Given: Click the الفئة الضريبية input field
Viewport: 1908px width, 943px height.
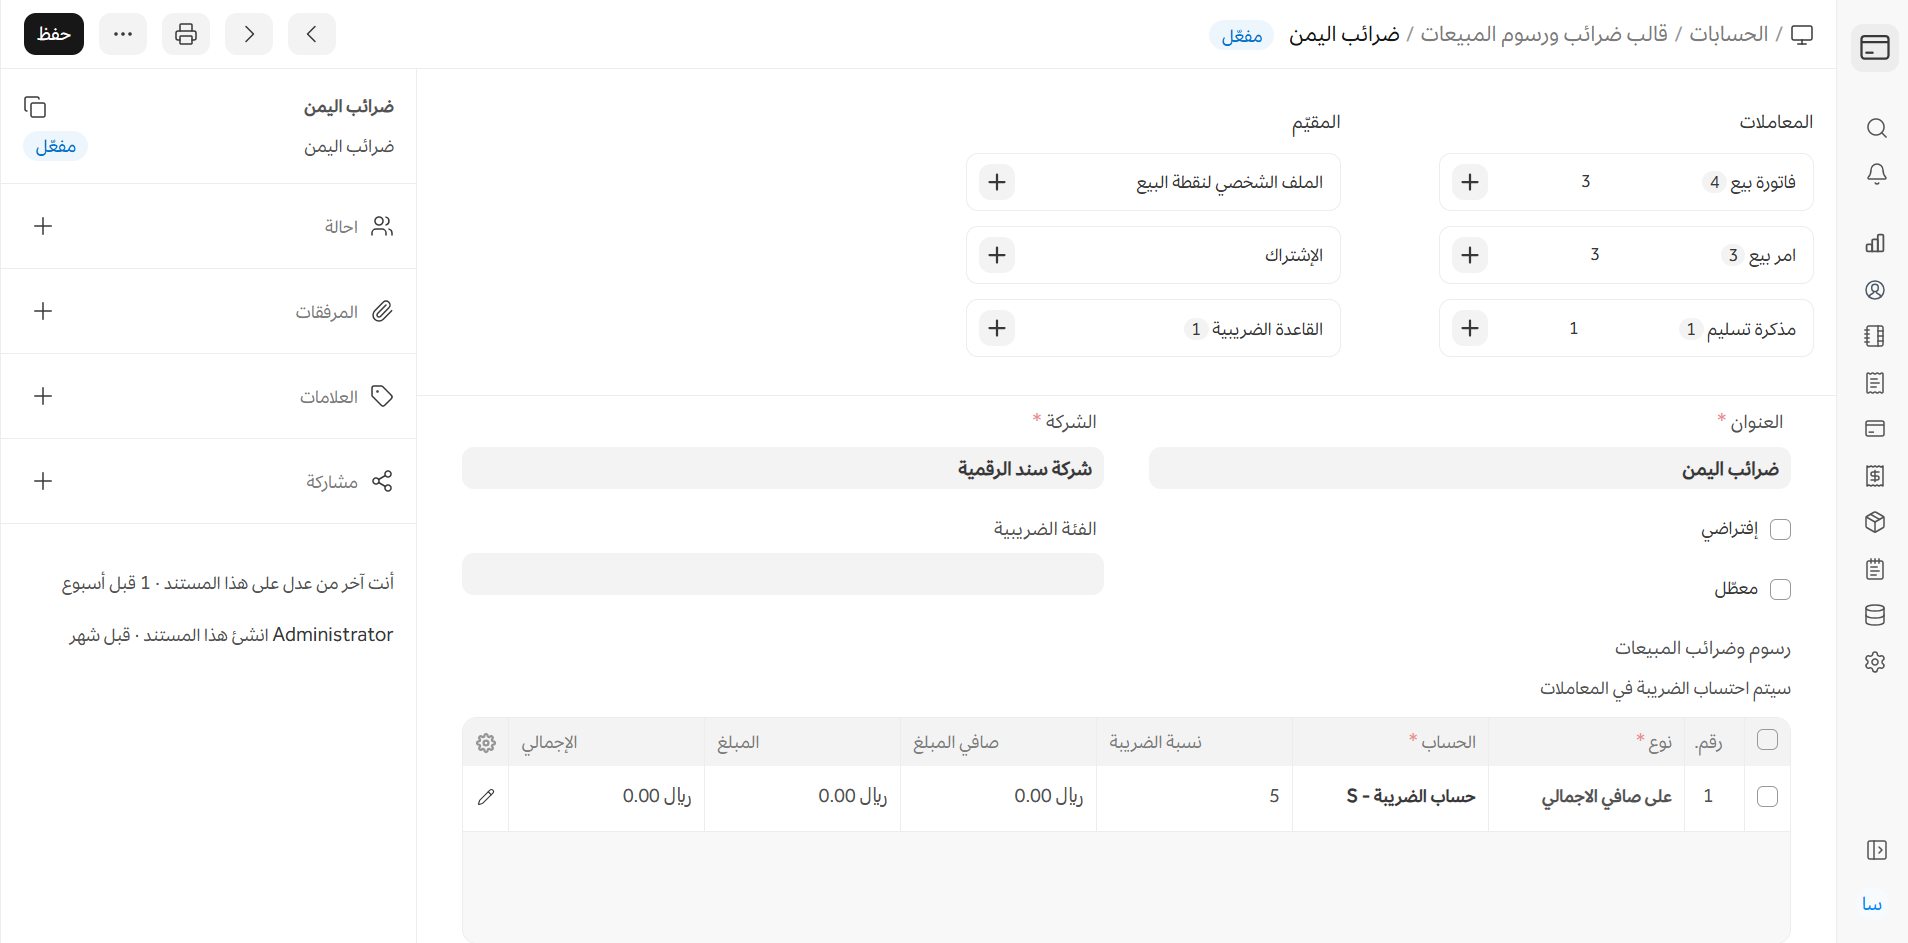Looking at the screenshot, I should (x=782, y=574).
